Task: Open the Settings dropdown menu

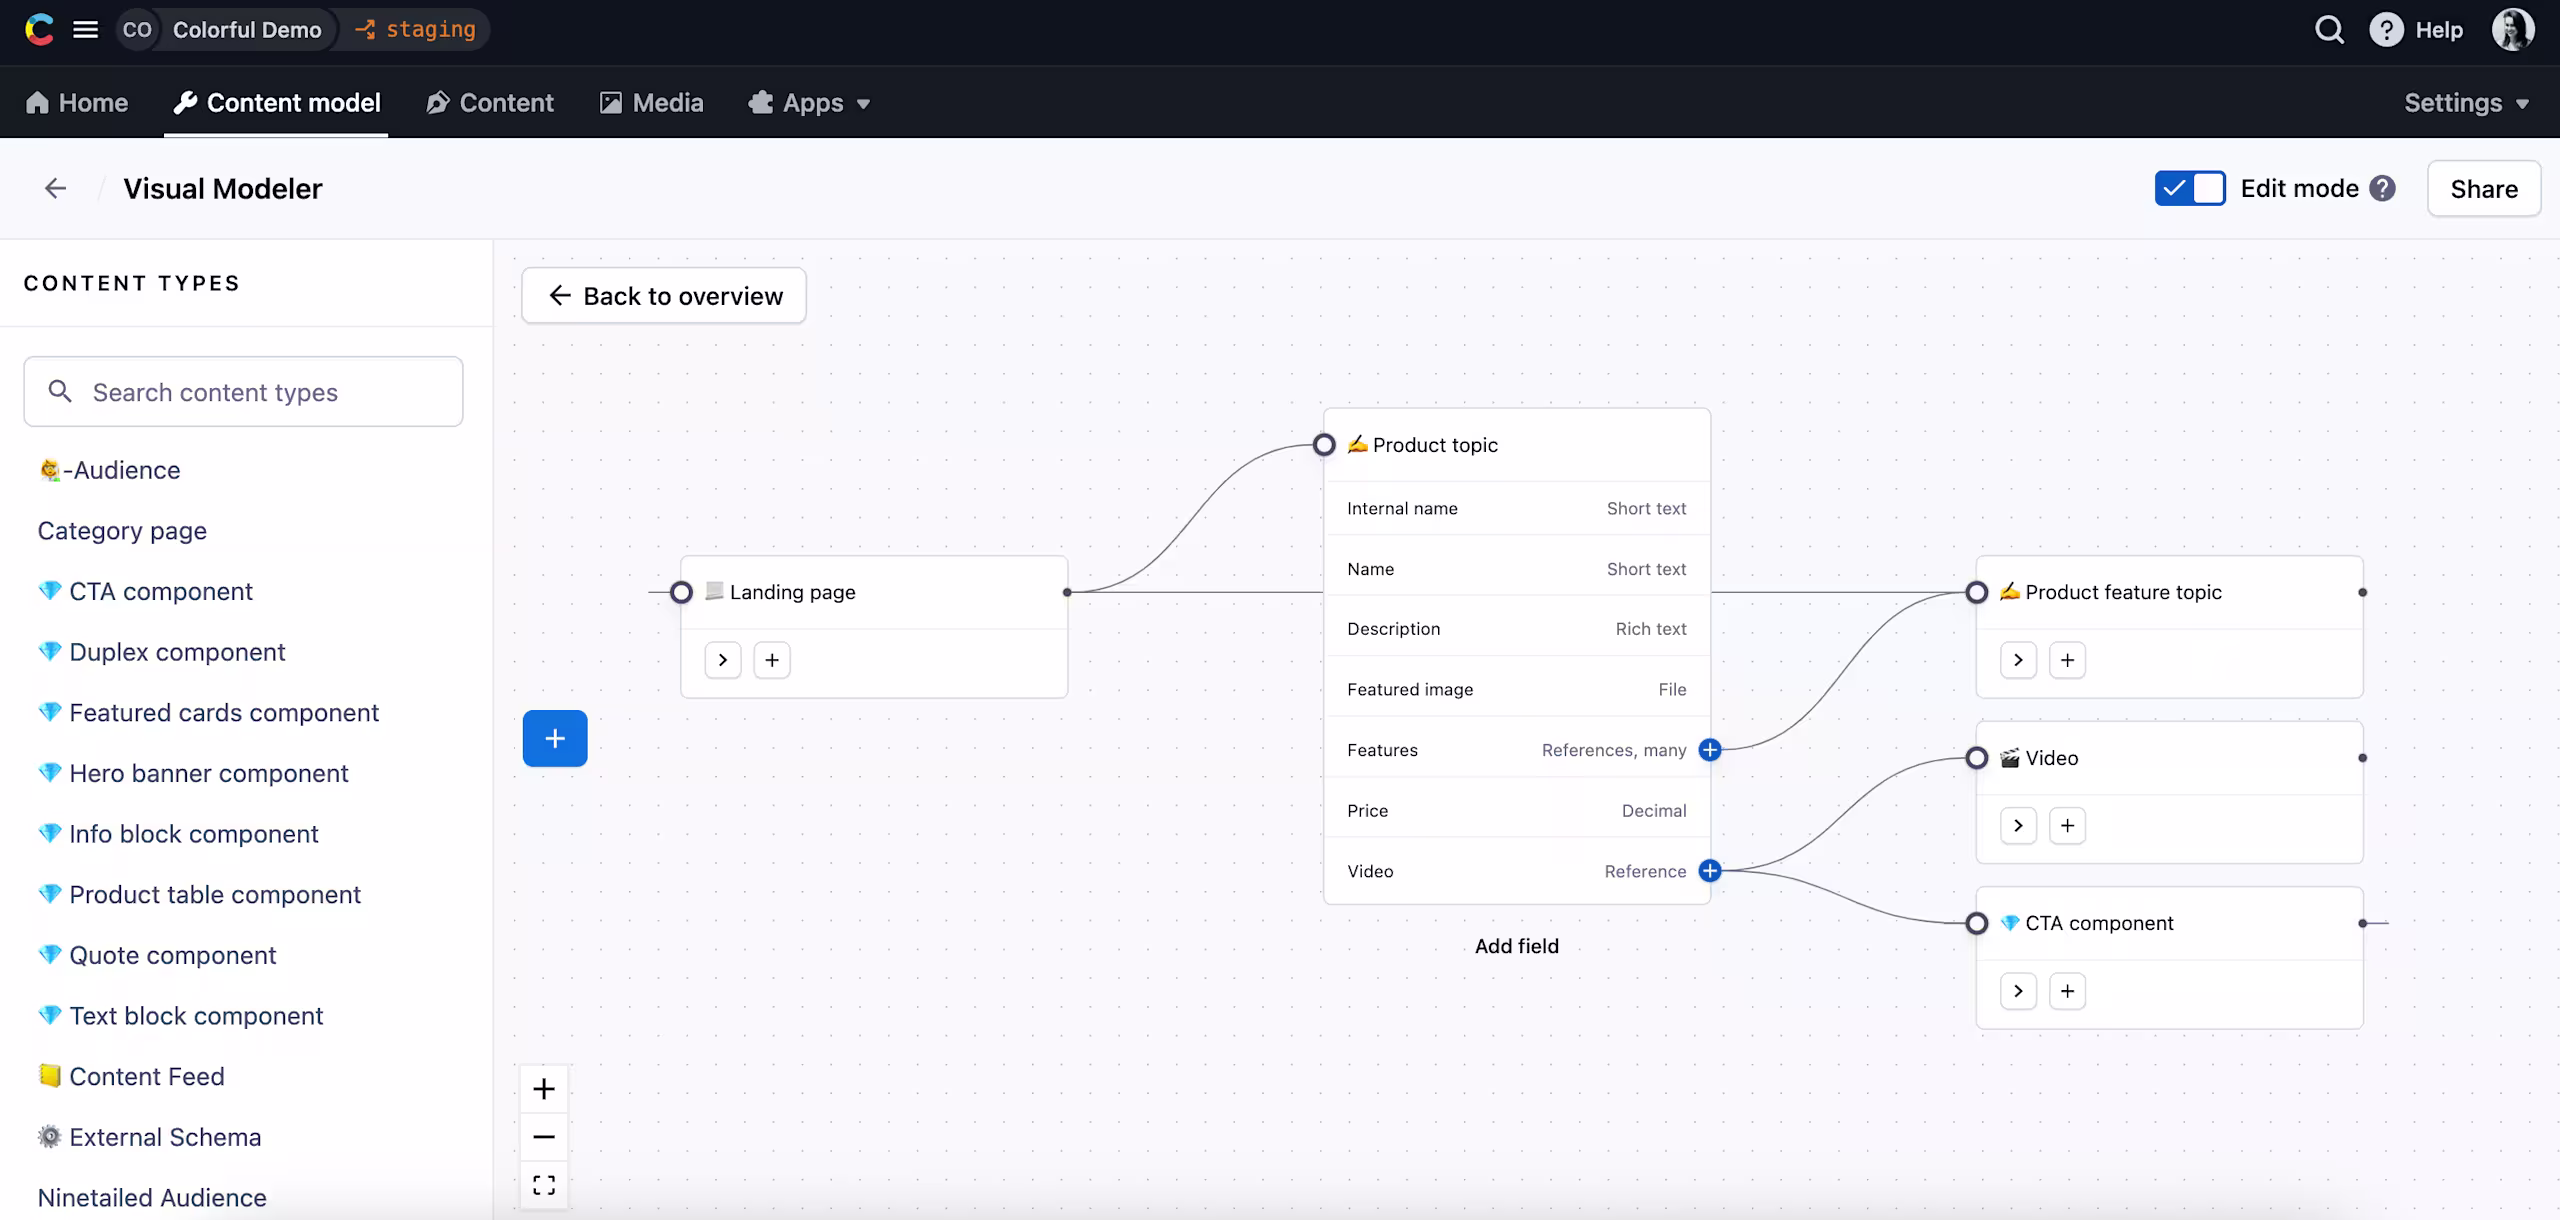Action: click(x=2466, y=103)
